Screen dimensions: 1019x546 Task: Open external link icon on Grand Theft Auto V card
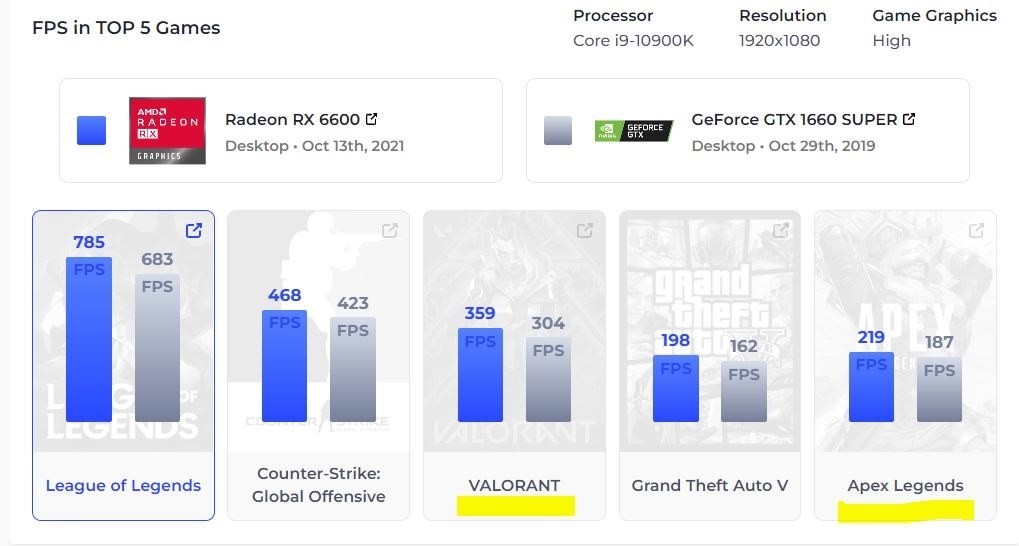pos(780,230)
